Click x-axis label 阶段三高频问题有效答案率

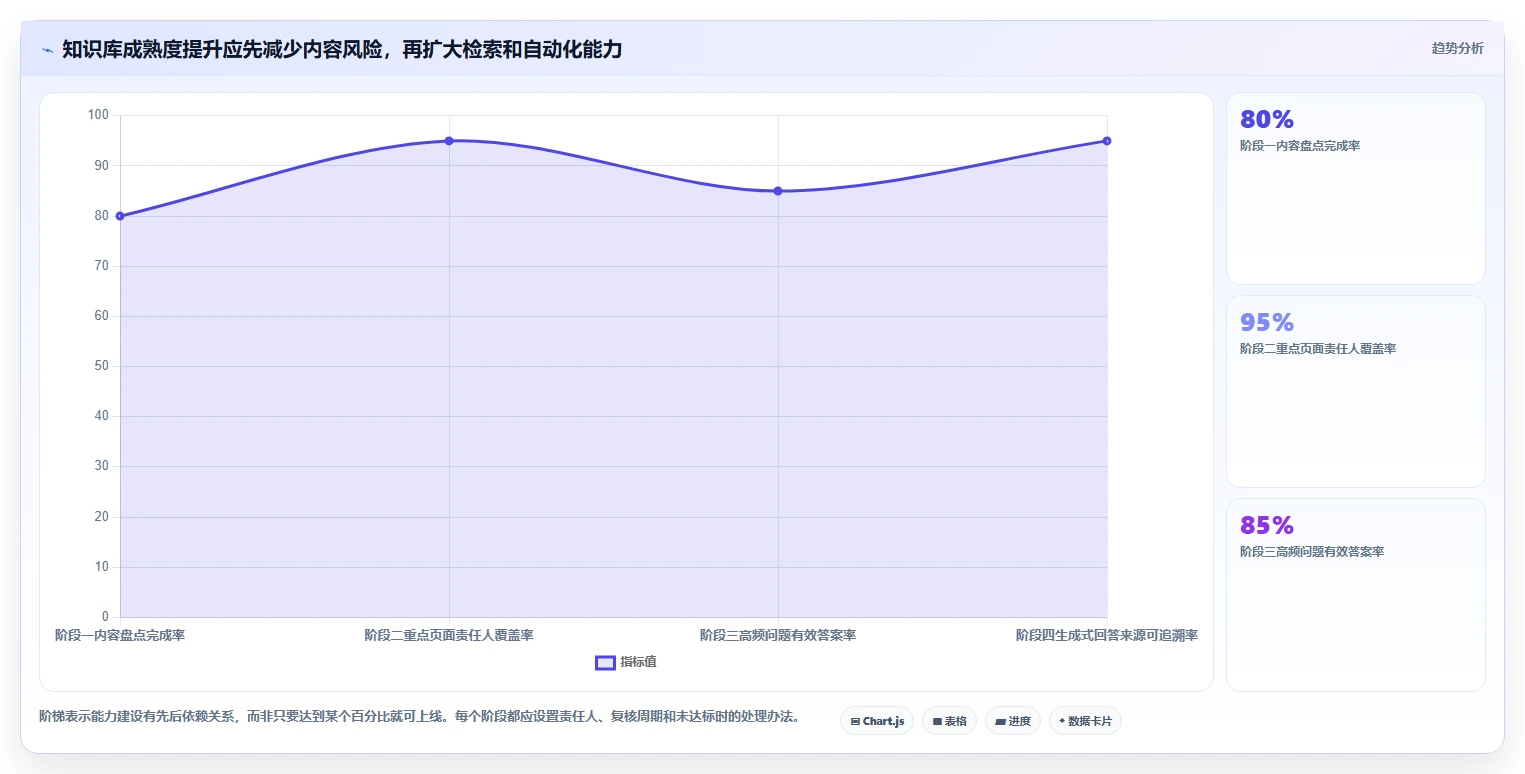tap(778, 635)
